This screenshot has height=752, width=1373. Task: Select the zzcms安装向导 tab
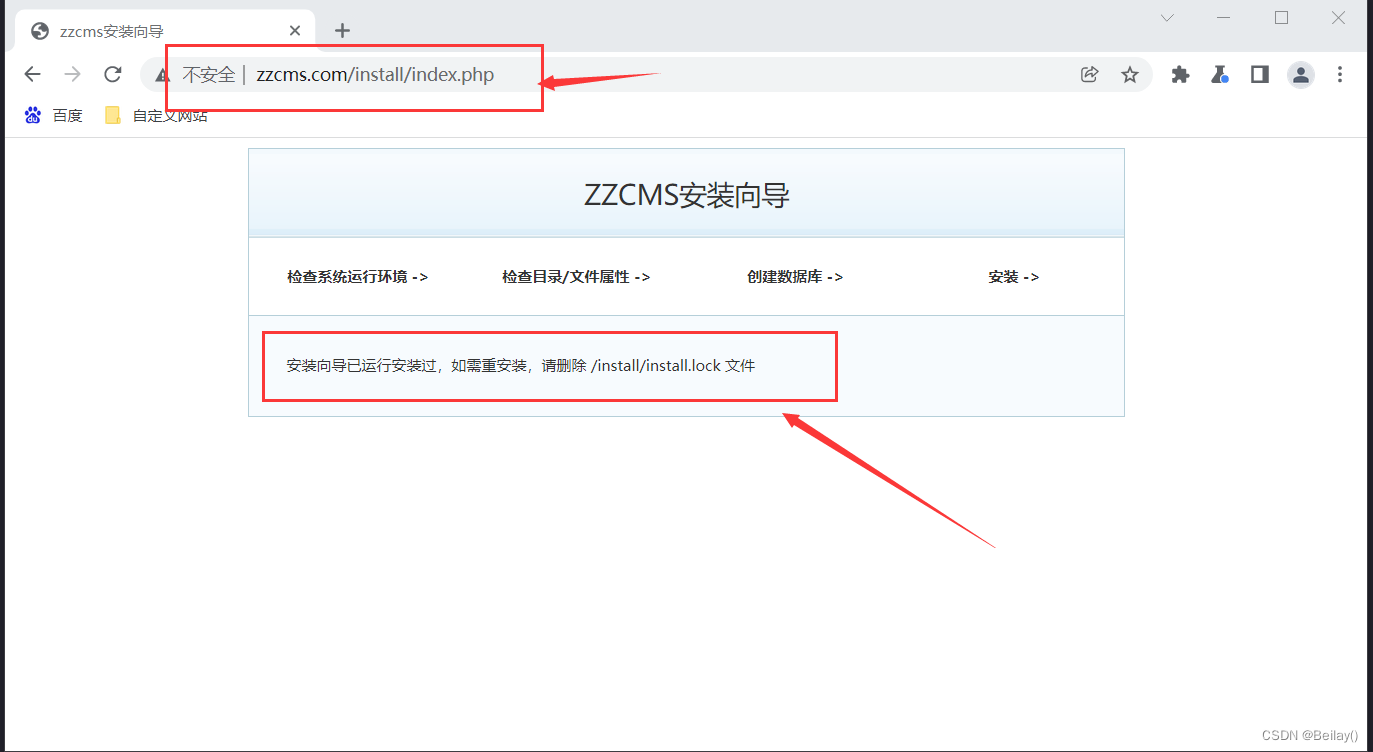pyautogui.click(x=166, y=31)
